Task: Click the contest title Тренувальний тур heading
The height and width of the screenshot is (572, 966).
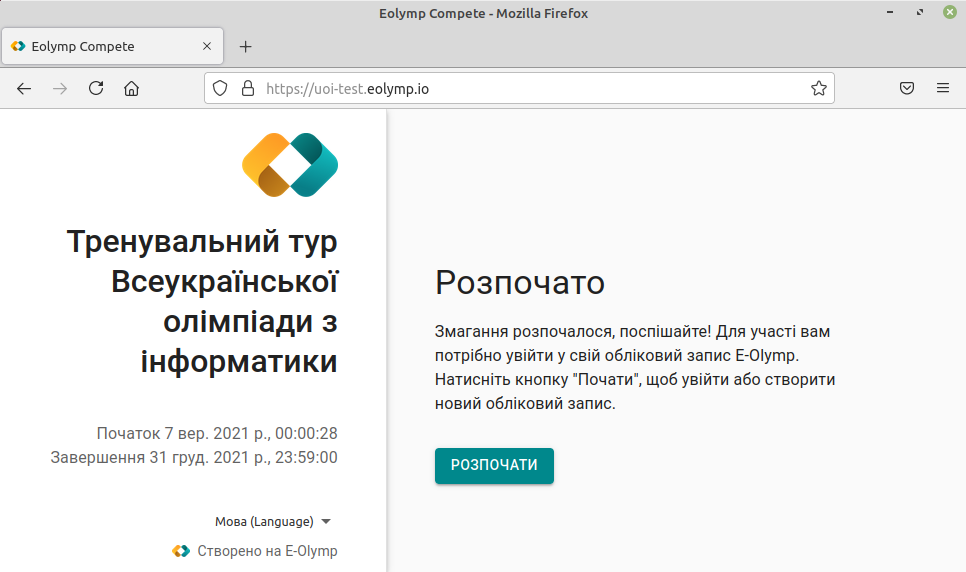Action: (202, 301)
